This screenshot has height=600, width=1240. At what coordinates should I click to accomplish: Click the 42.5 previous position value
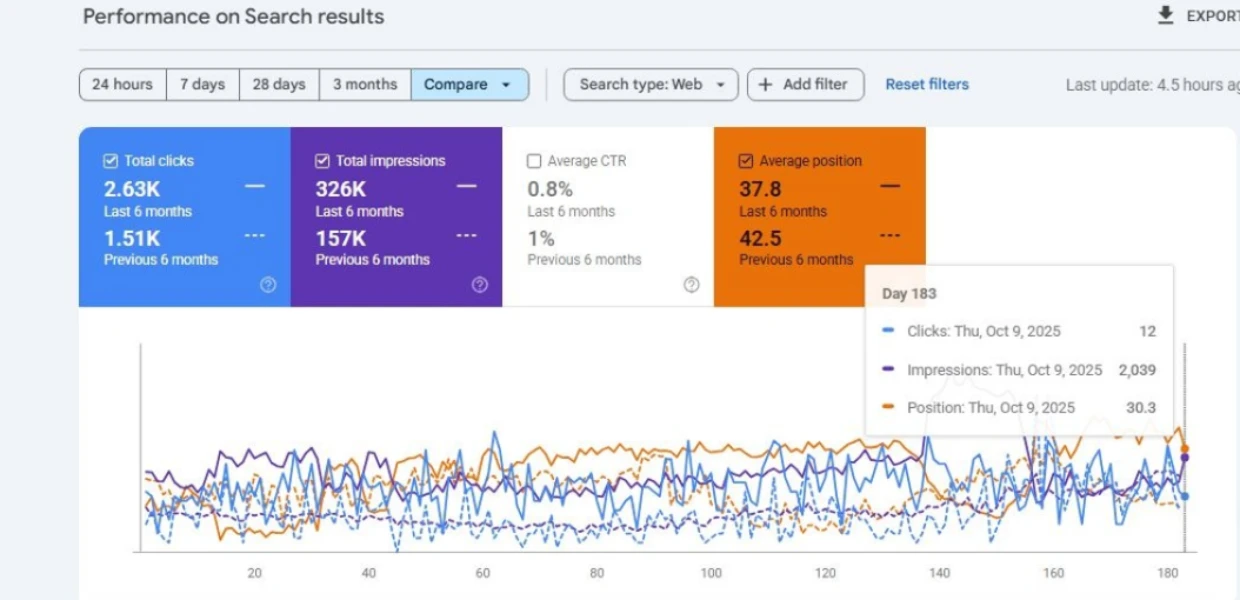click(760, 238)
